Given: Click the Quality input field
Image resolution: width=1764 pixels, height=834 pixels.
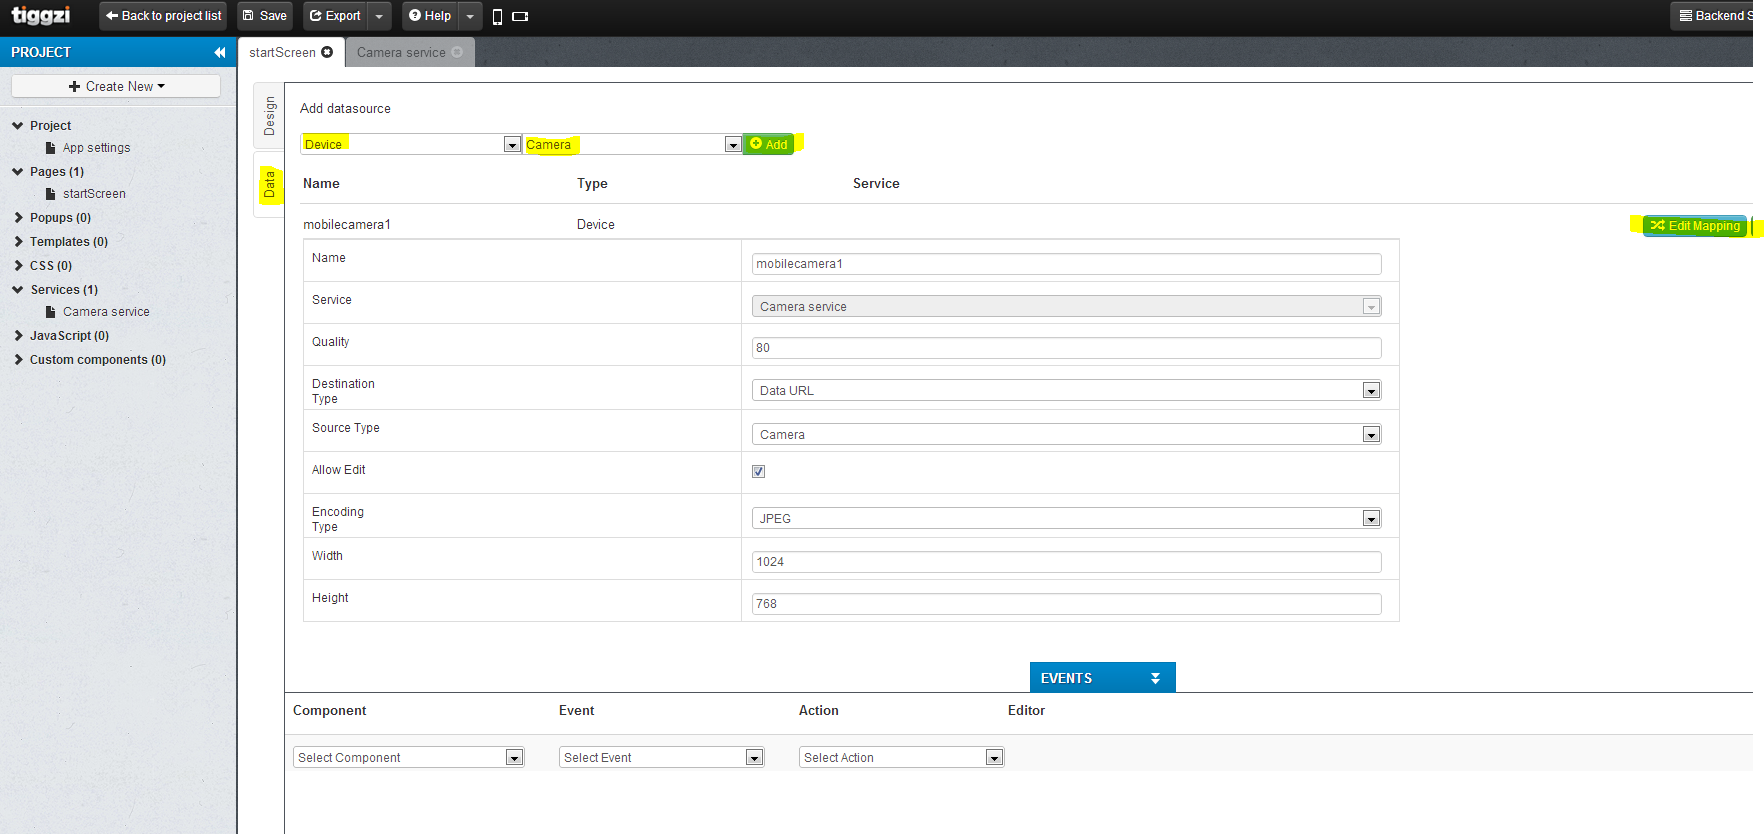Looking at the screenshot, I should point(1066,348).
